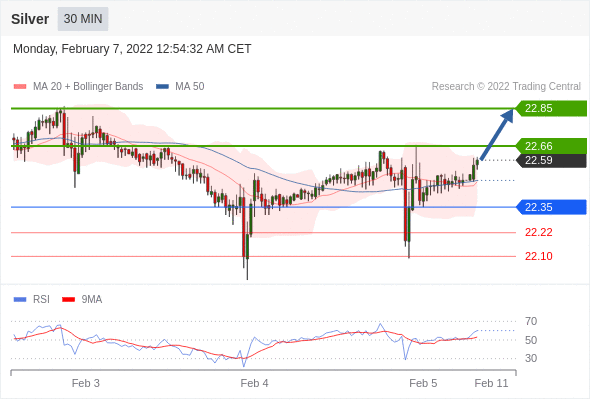
Task: Click the 22.10 red support label
Action: [x=539, y=256]
